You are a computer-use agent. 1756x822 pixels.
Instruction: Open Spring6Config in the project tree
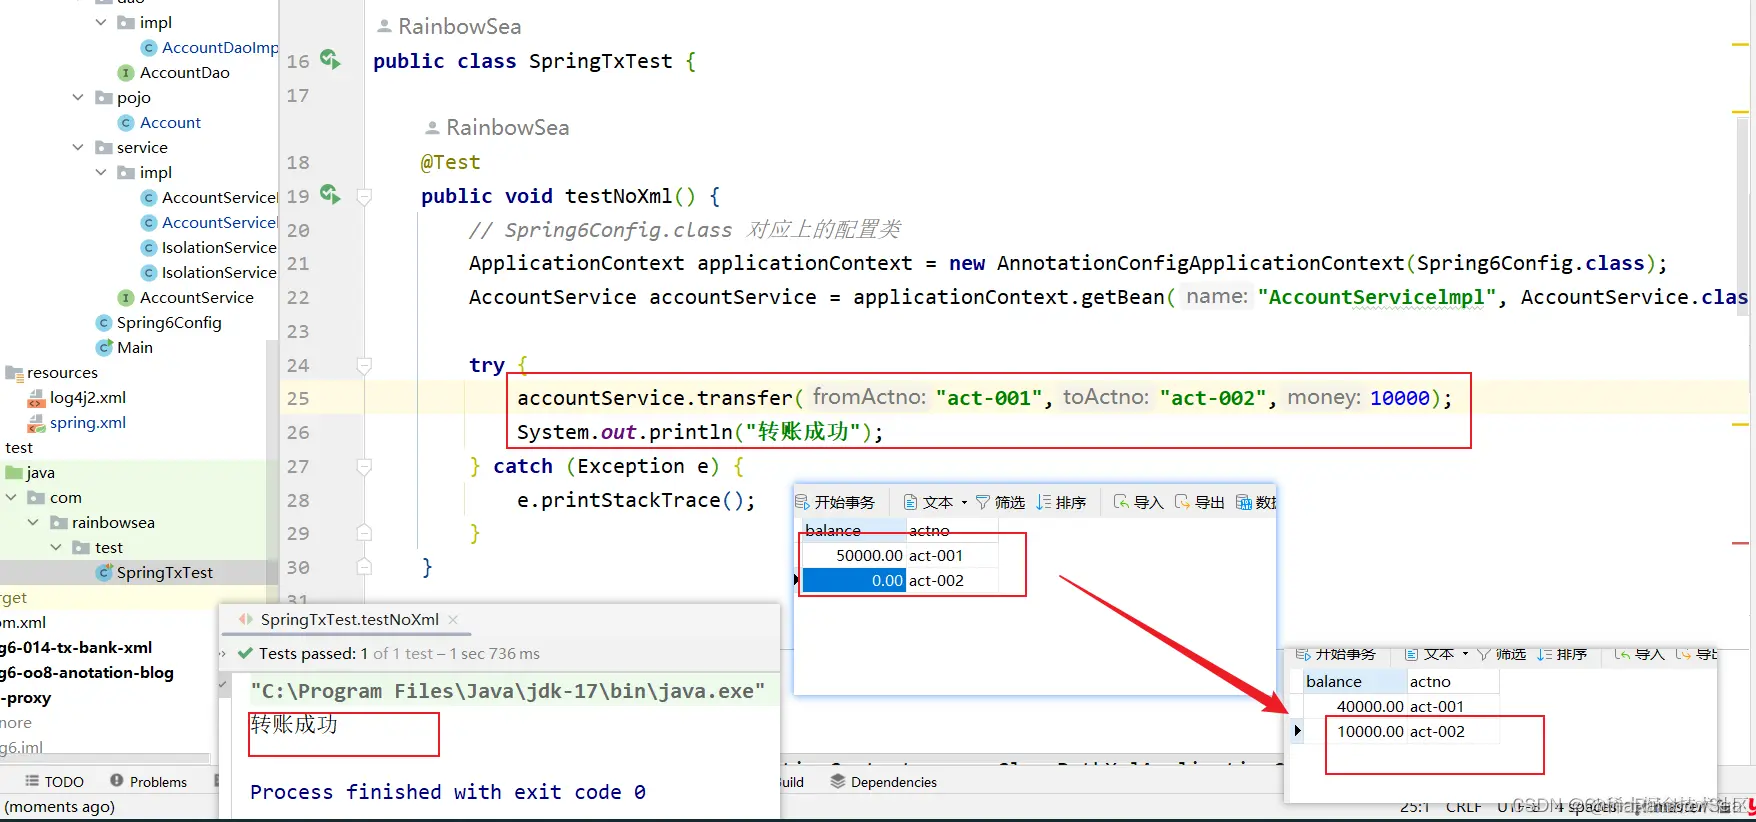pos(169,322)
